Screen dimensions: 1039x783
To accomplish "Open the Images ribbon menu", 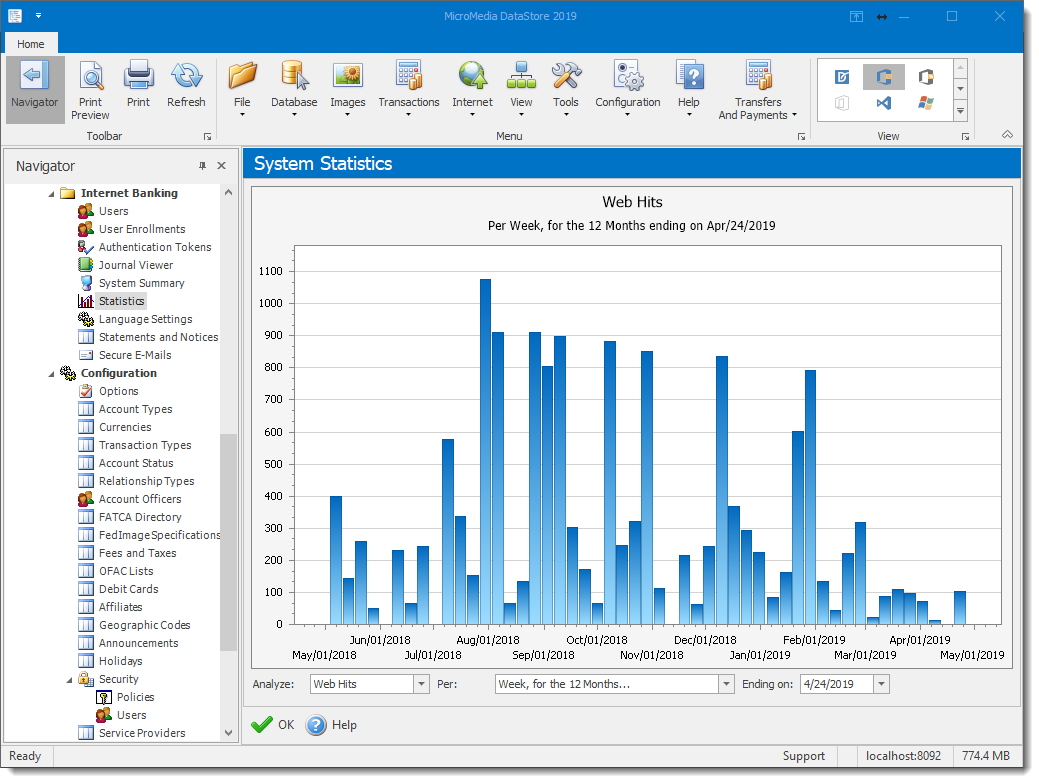I will click(348, 89).
